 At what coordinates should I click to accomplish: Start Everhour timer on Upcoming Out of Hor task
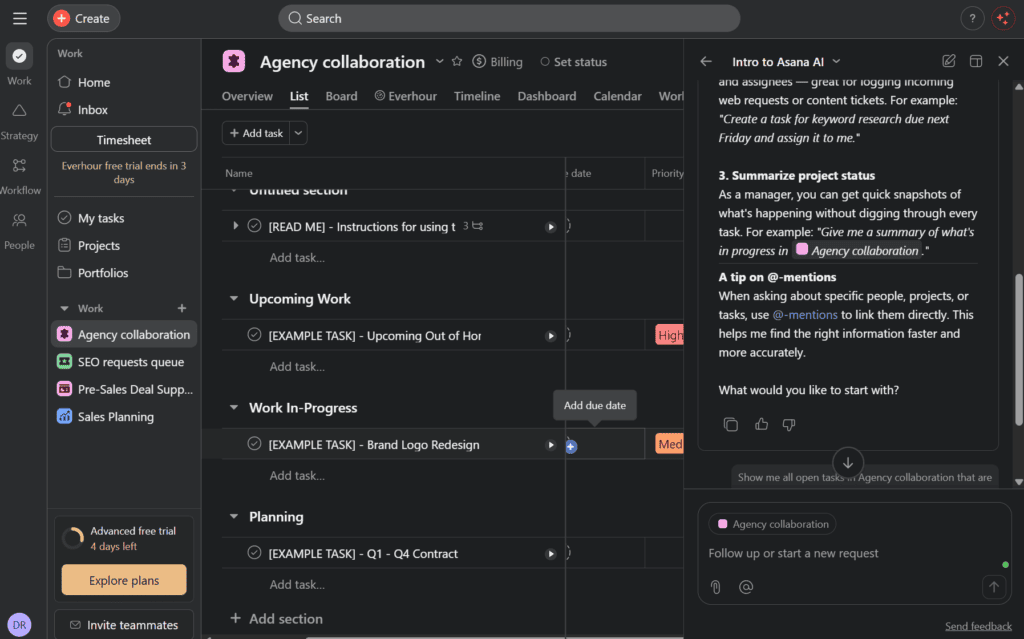click(x=551, y=336)
